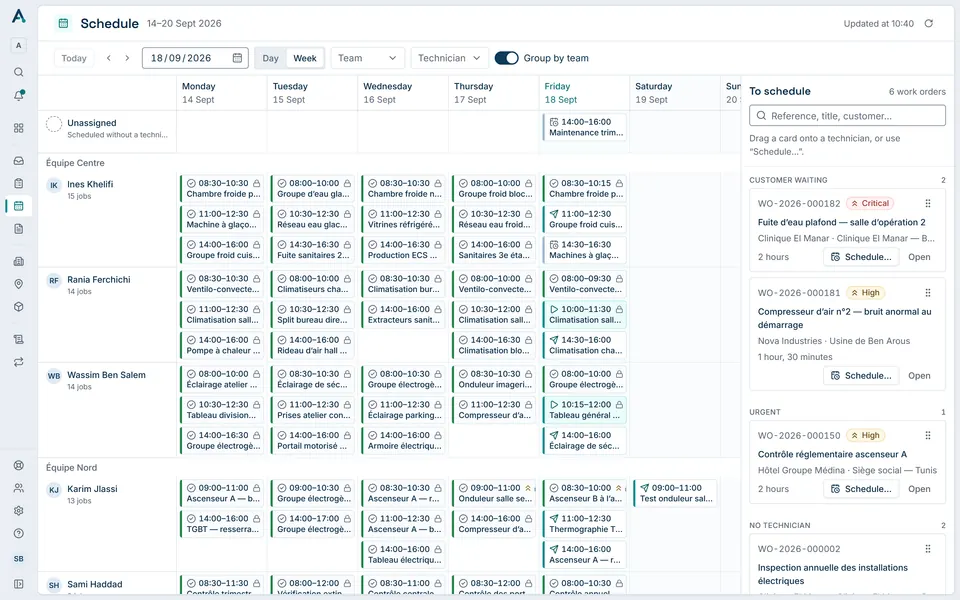960x600 pixels.
Task: Click the two-arrows transfer icon in sidebar
Action: [19, 362]
